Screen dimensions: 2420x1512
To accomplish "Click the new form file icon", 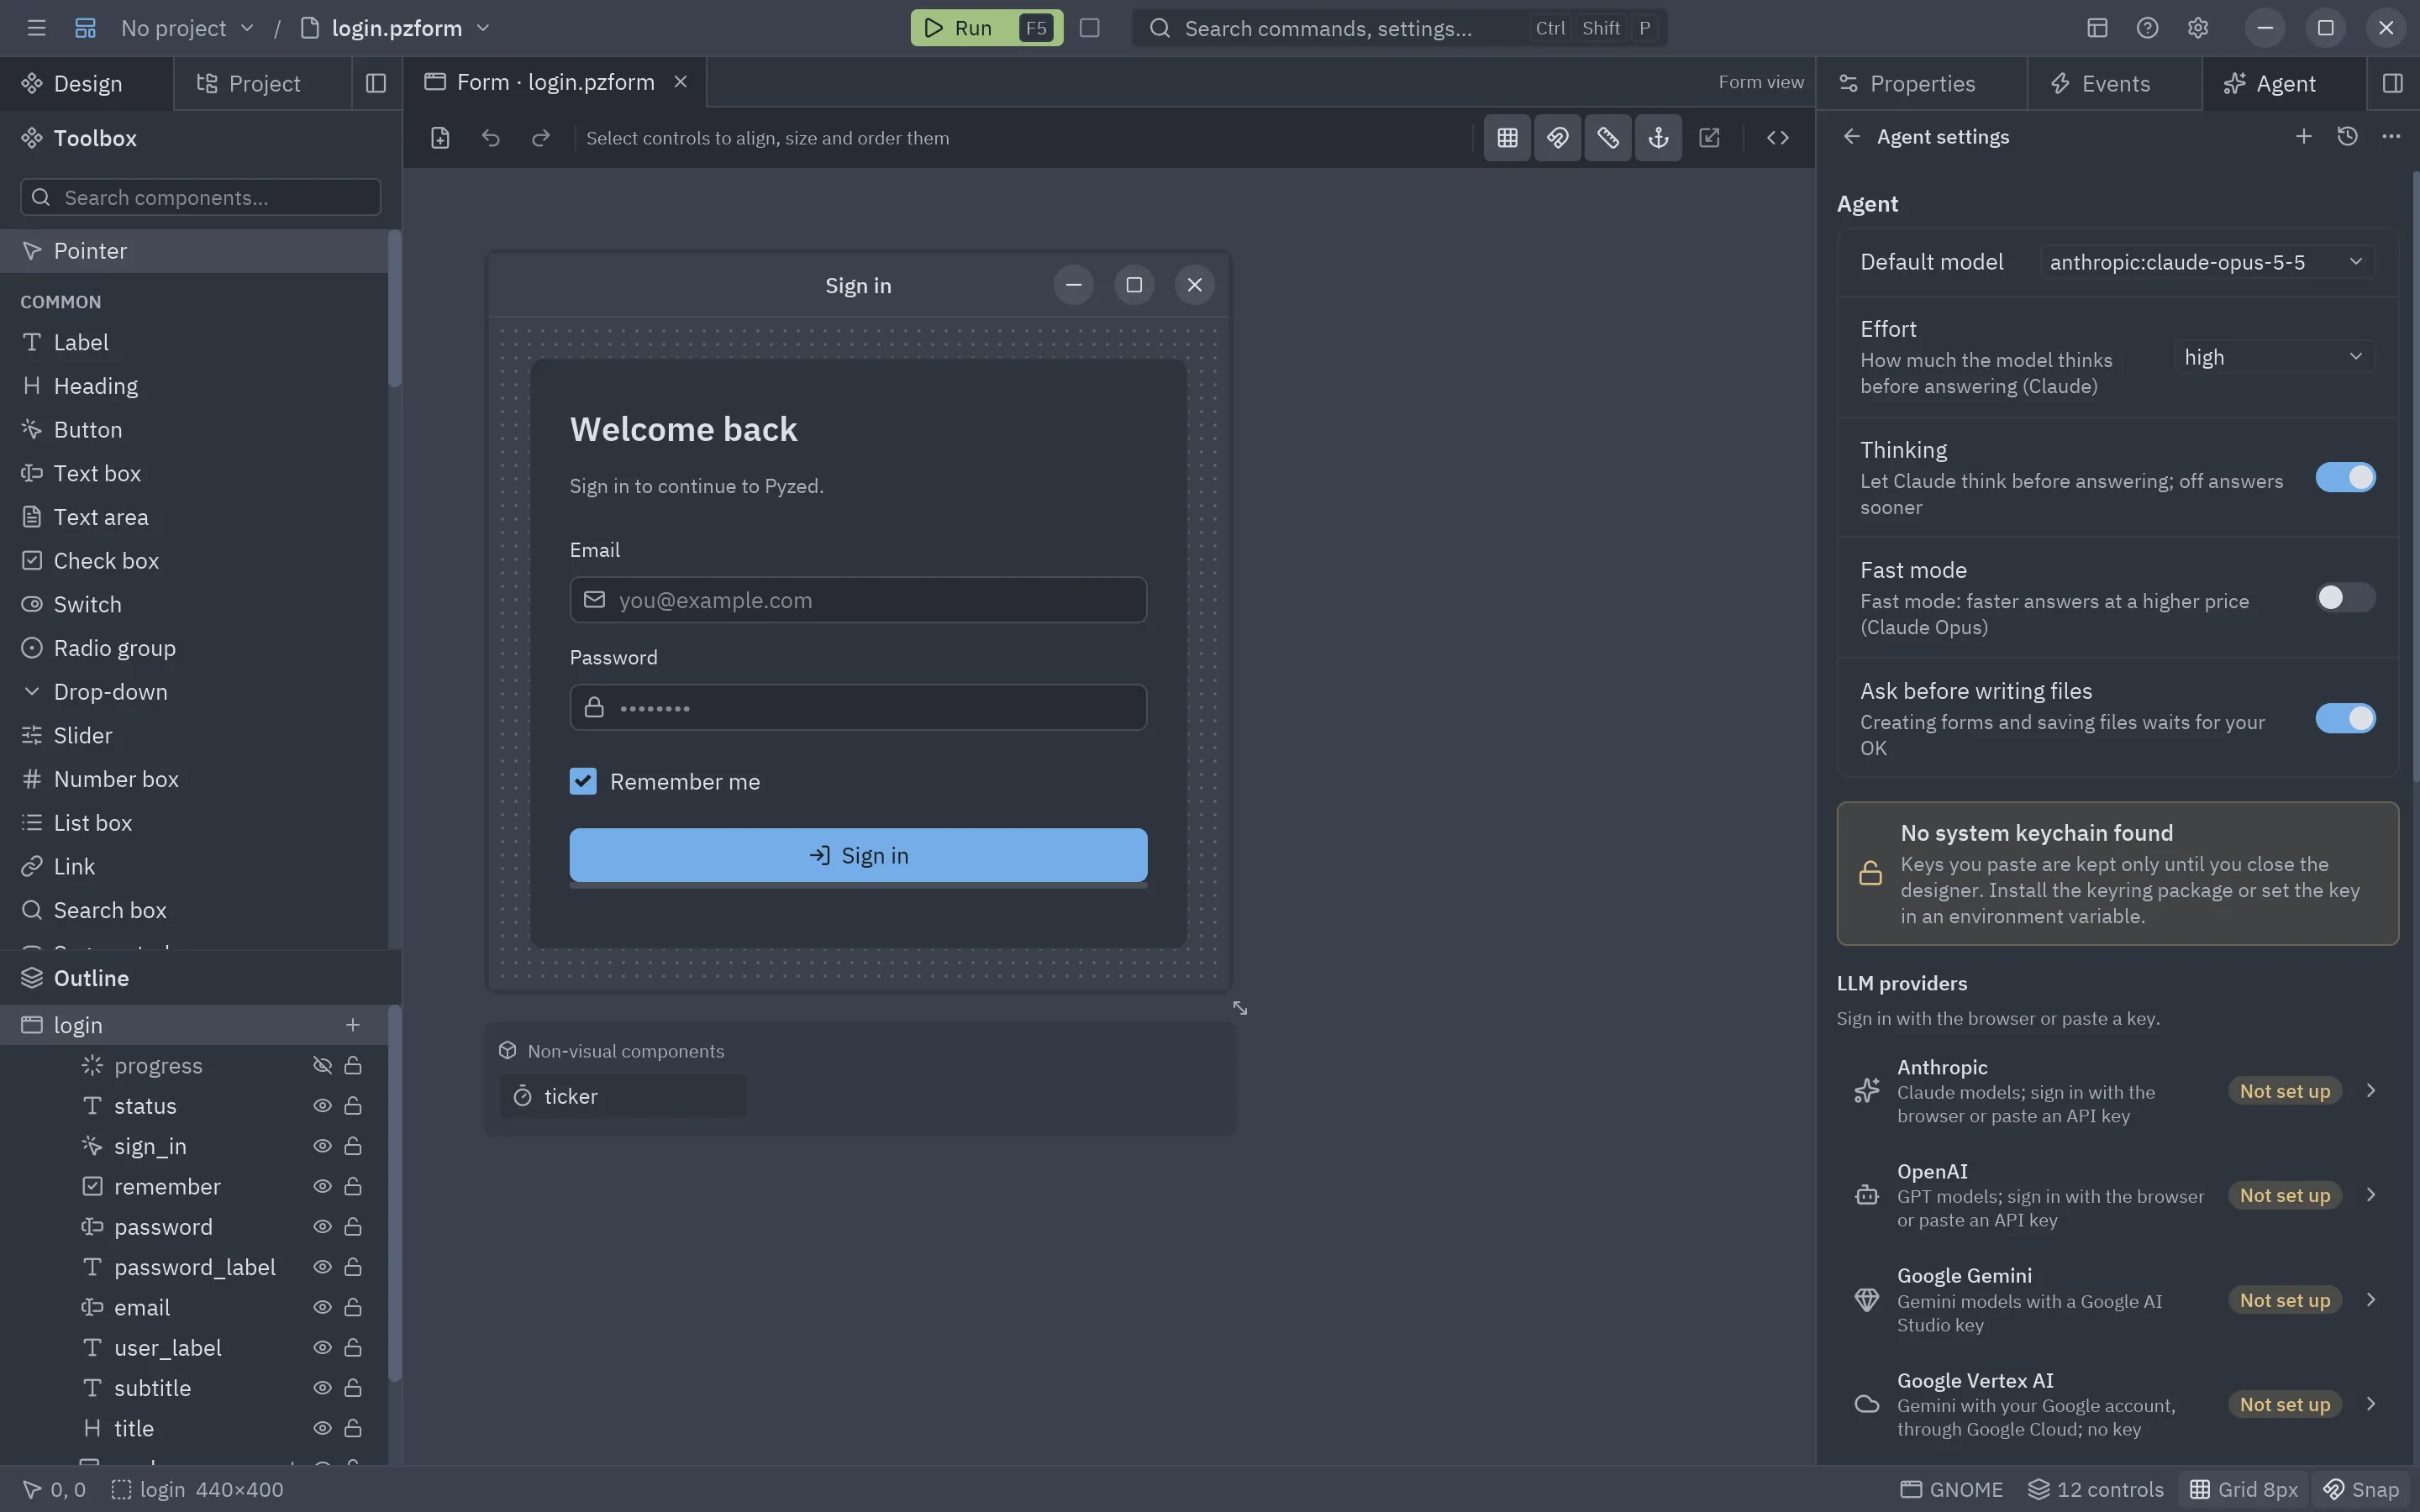I will pos(440,138).
